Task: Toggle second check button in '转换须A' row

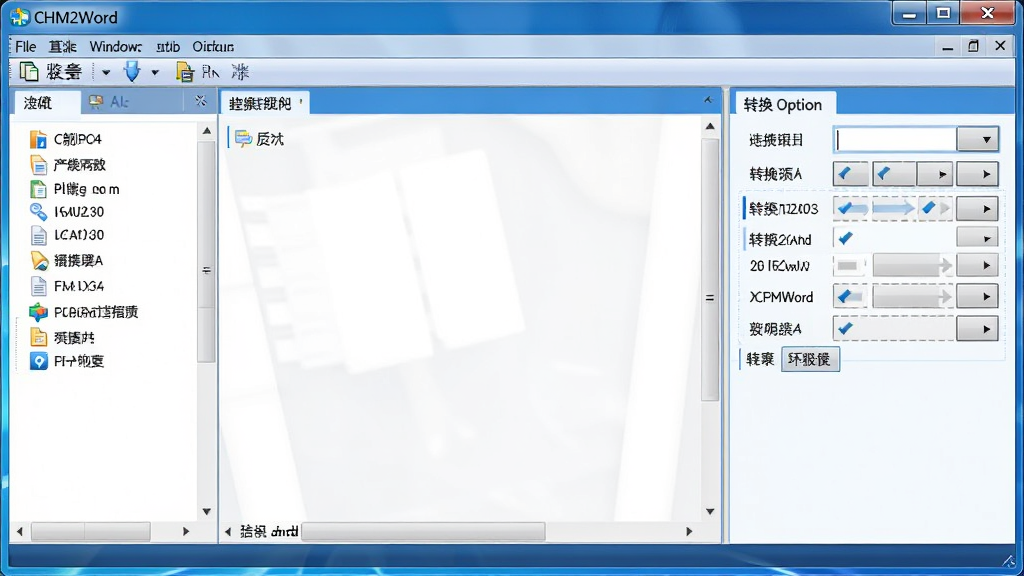Action: (x=894, y=174)
